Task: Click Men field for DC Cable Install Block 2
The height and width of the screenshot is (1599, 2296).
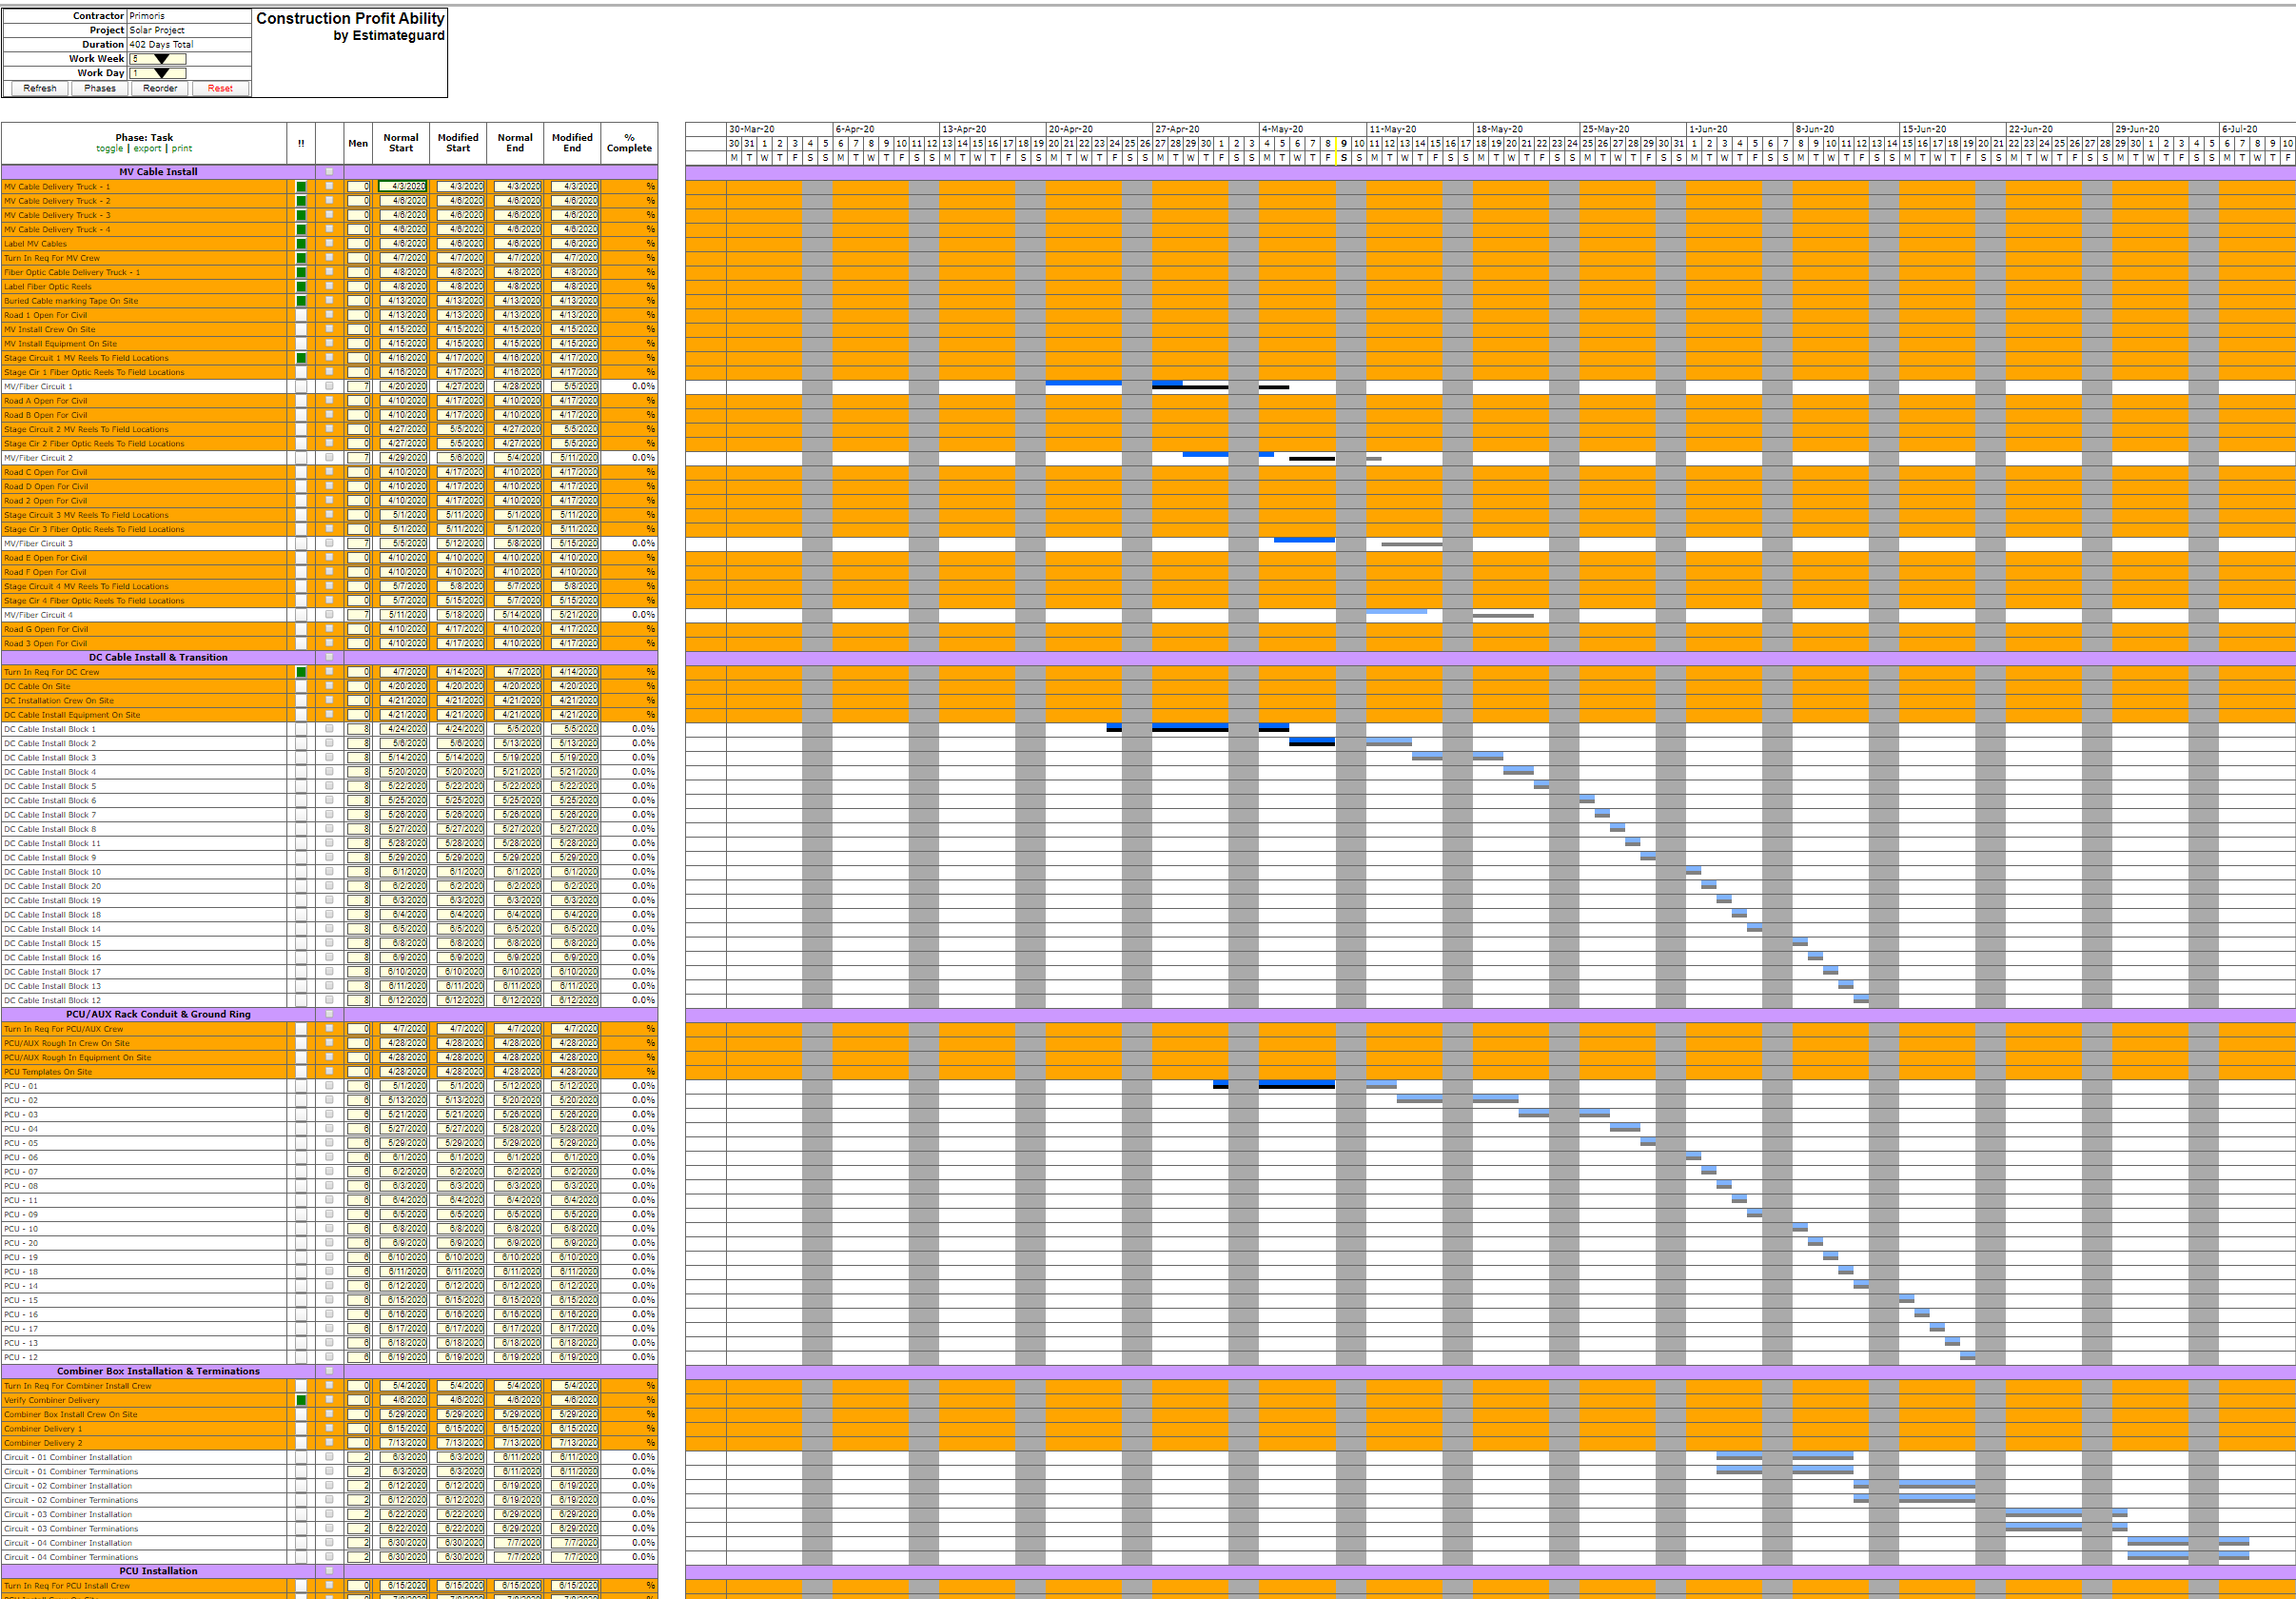Action: point(359,743)
